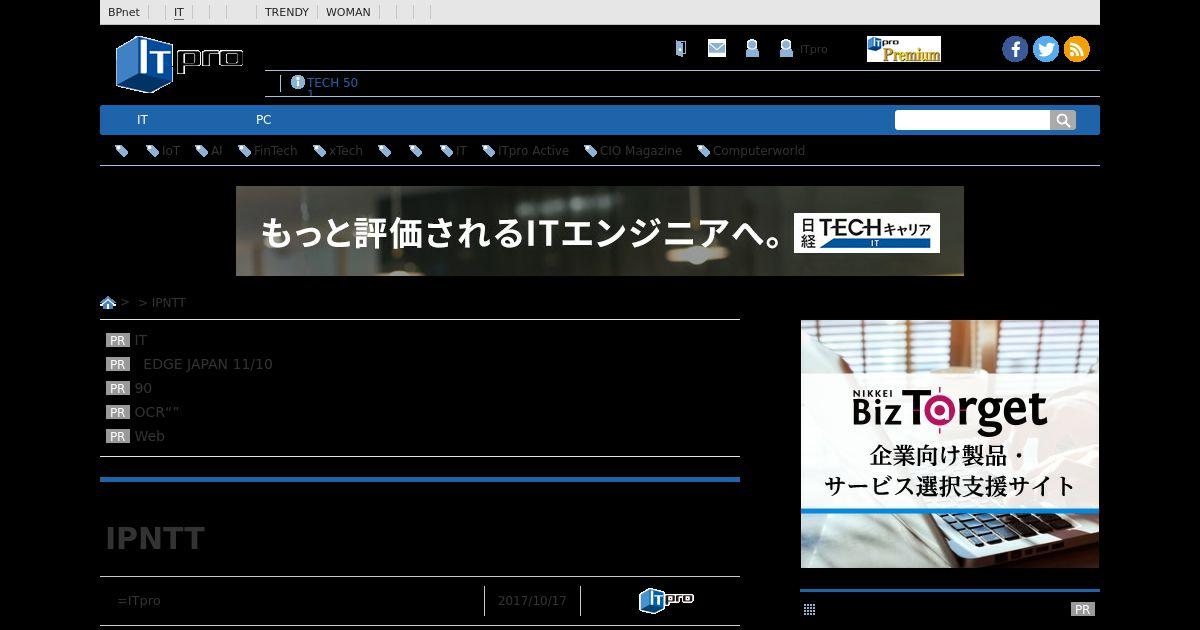Open the FinTech topic link
Image resolution: width=1200 pixels, height=630 pixels.
[x=275, y=151]
